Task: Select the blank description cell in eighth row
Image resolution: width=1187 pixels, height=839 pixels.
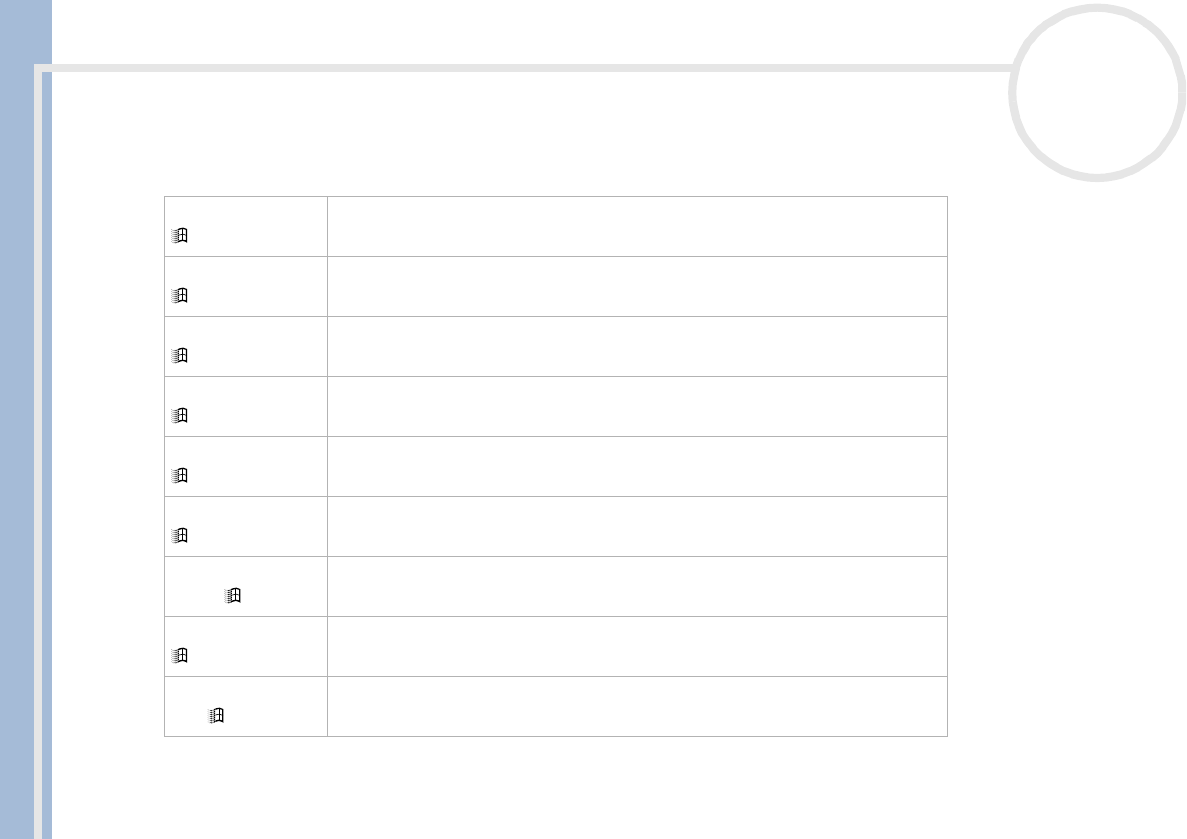Action: [637, 647]
